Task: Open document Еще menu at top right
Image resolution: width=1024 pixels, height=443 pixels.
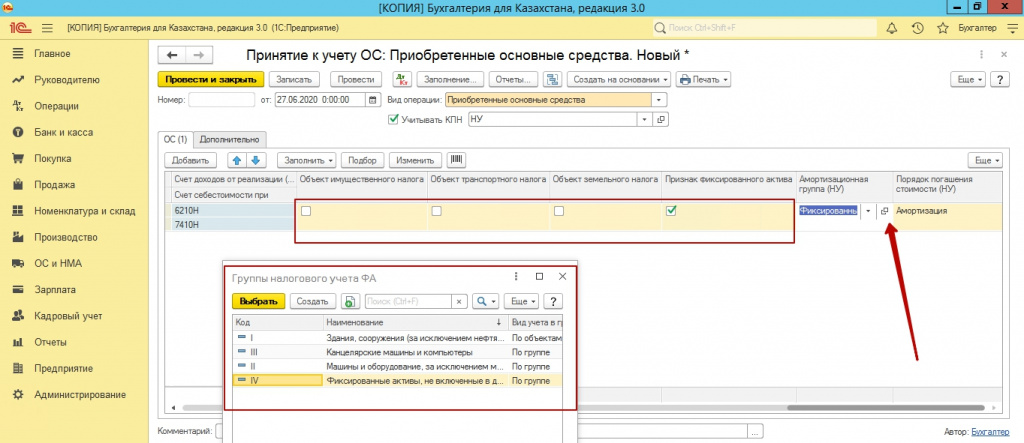Action: [x=970, y=79]
